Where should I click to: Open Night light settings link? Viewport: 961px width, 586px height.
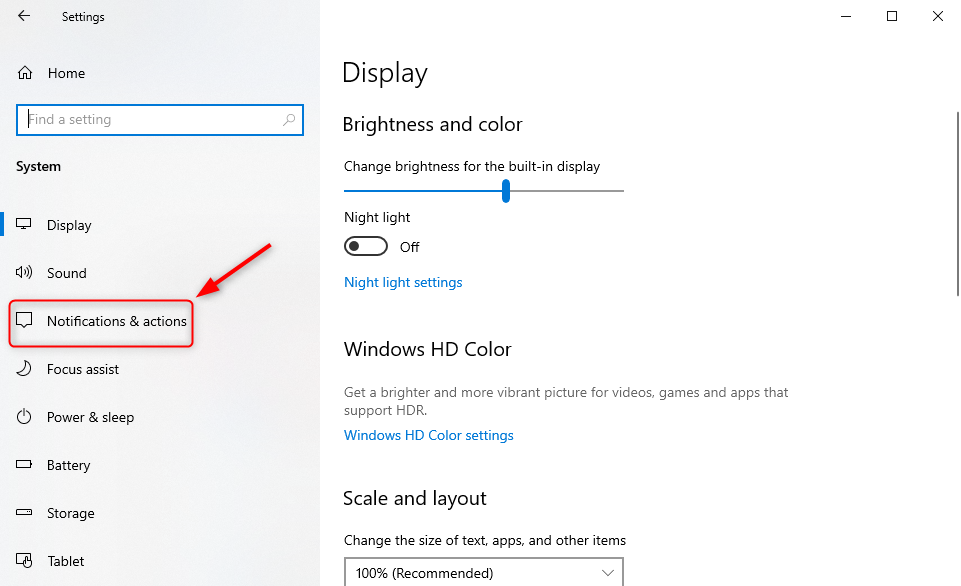pyautogui.click(x=403, y=283)
